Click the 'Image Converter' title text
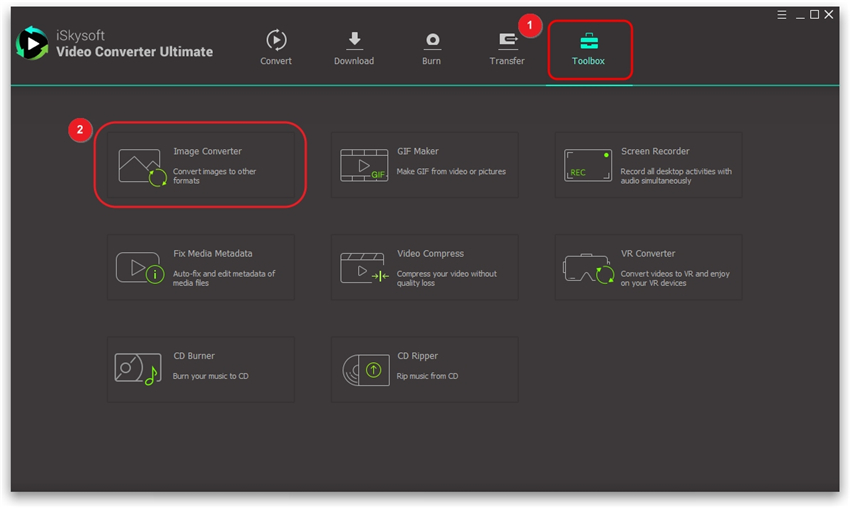 coord(207,152)
